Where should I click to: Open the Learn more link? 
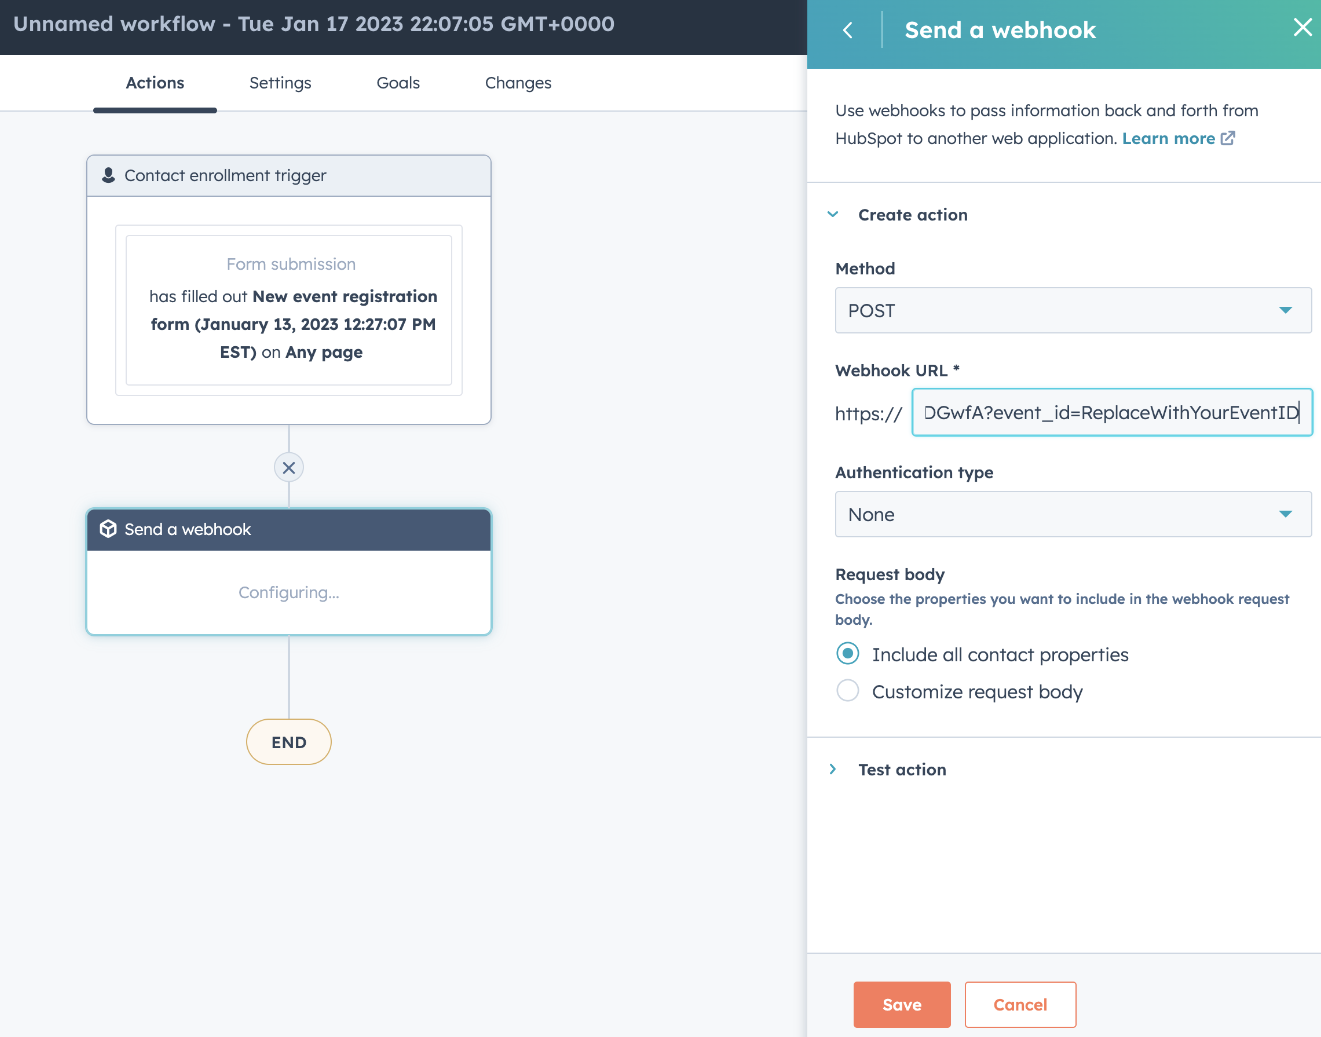[1168, 138]
